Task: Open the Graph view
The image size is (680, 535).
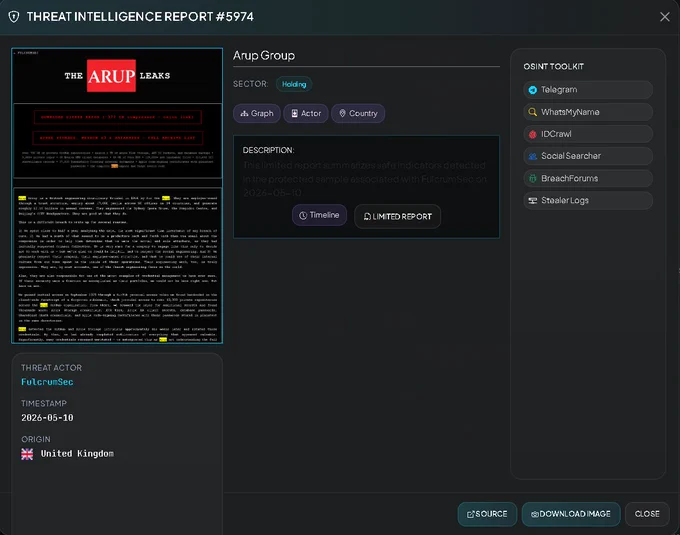Action: 257,114
